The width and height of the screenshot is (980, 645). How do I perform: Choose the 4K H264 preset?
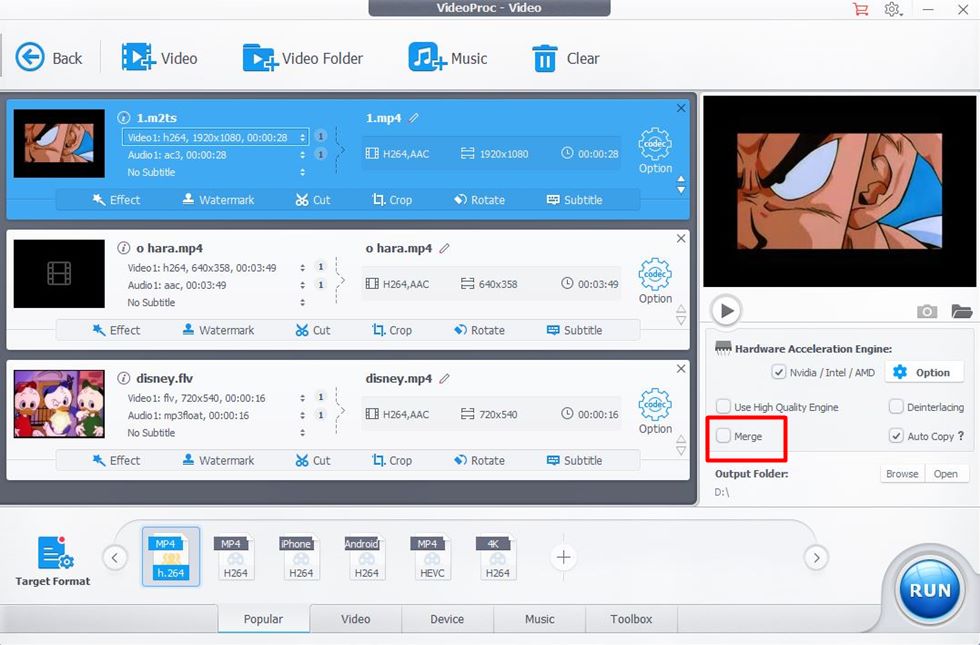click(498, 557)
